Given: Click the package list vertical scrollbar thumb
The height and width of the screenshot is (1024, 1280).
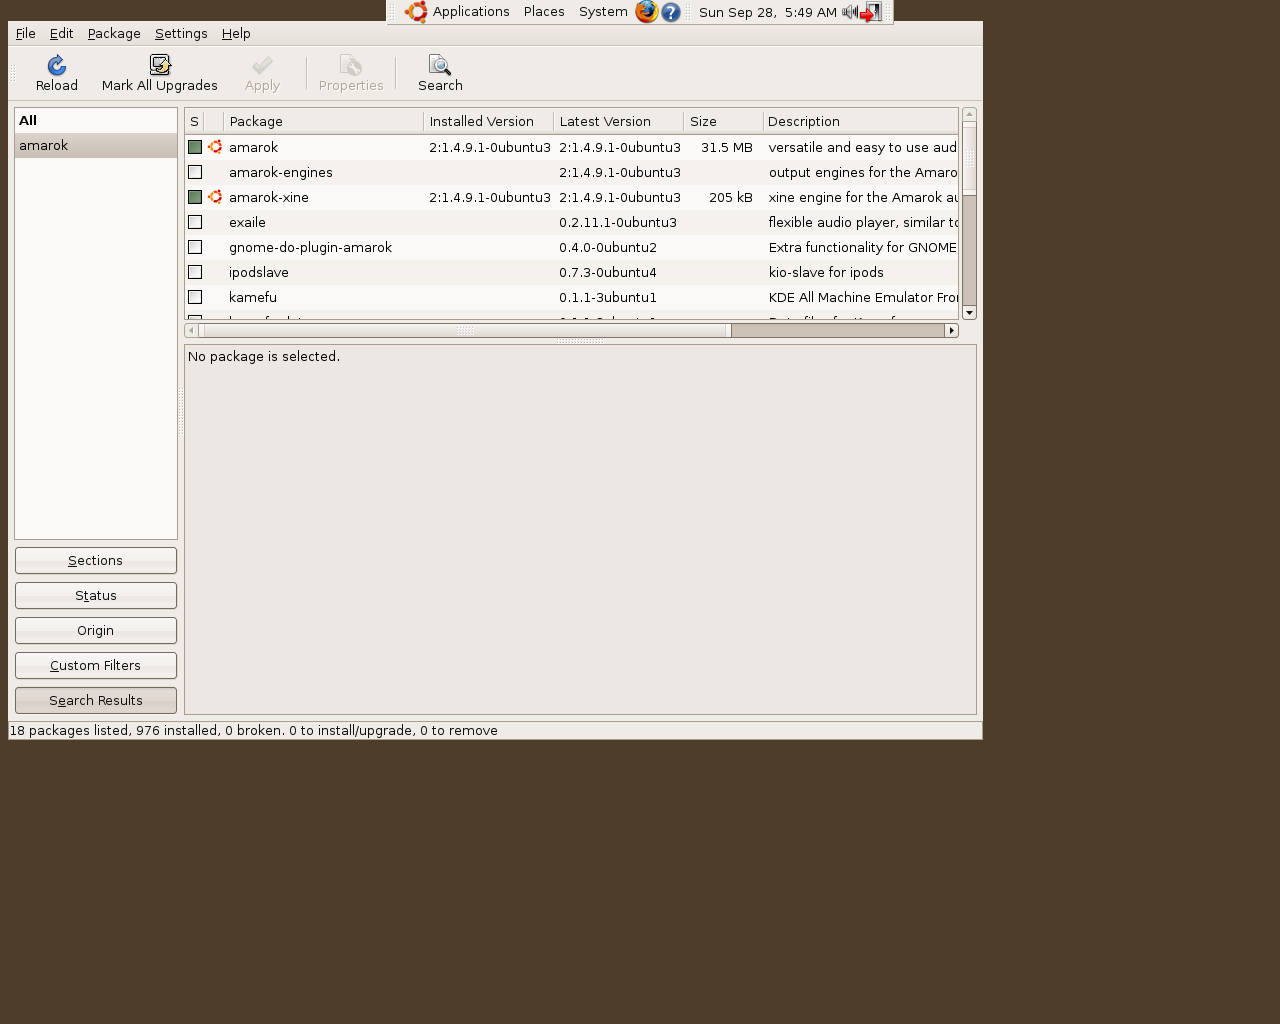Looking at the screenshot, I should coord(969,158).
